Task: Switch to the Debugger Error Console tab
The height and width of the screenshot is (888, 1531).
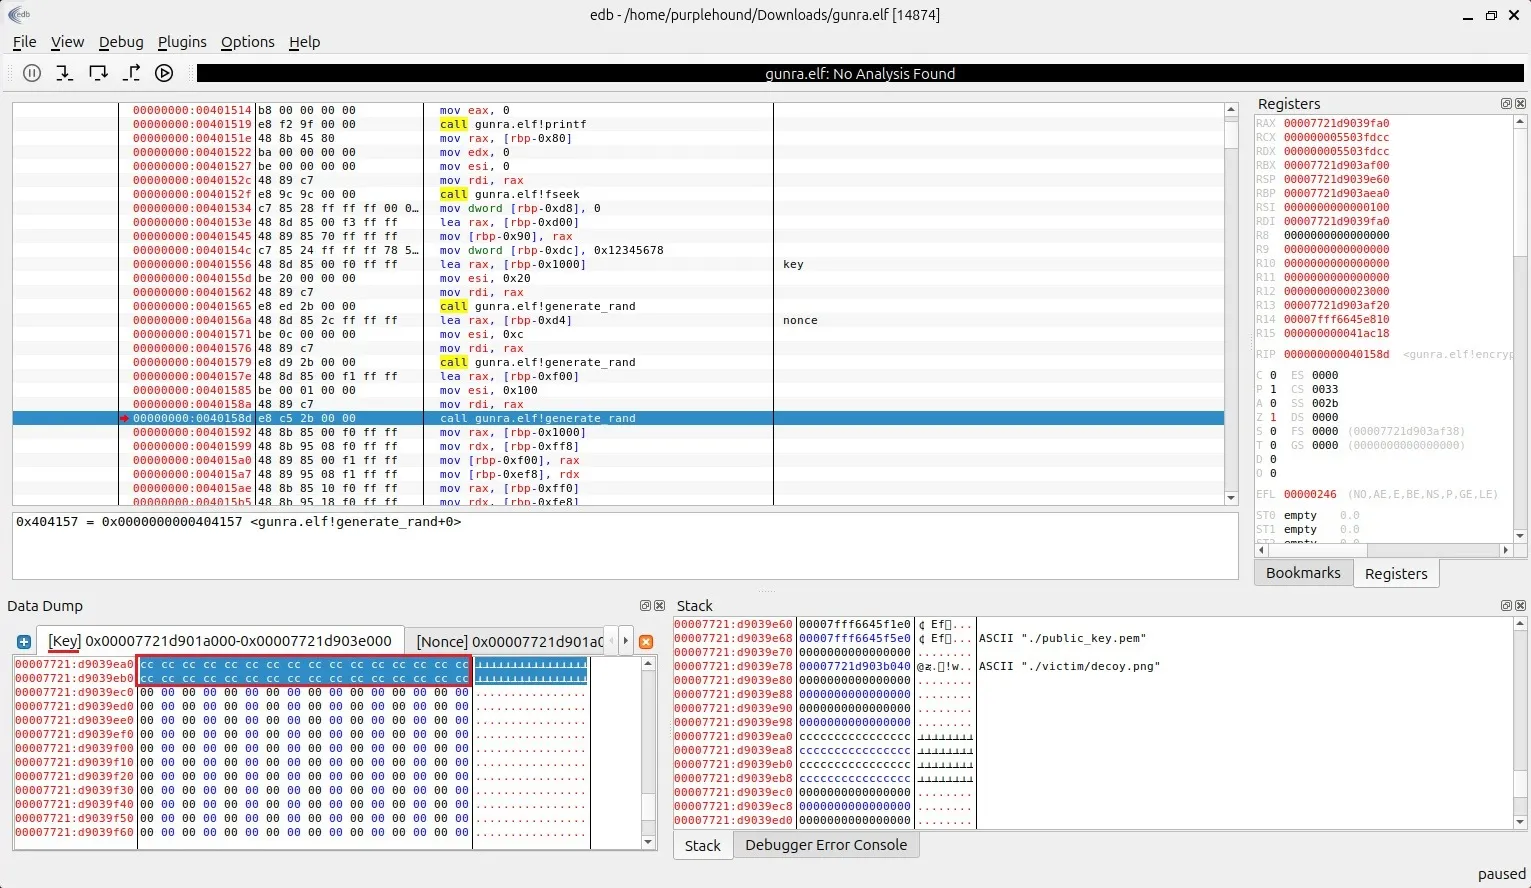Action: pos(826,845)
